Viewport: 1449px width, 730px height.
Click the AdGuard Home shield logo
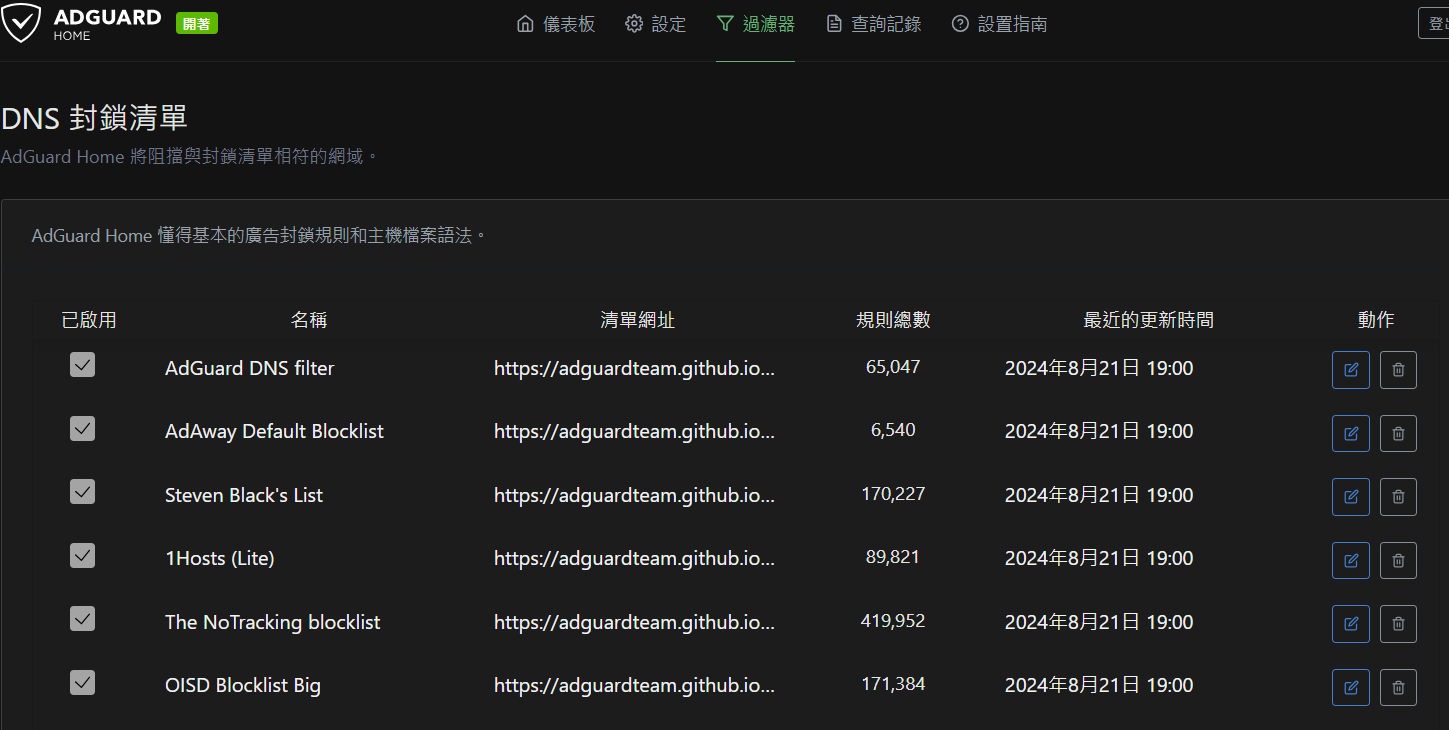click(x=21, y=23)
